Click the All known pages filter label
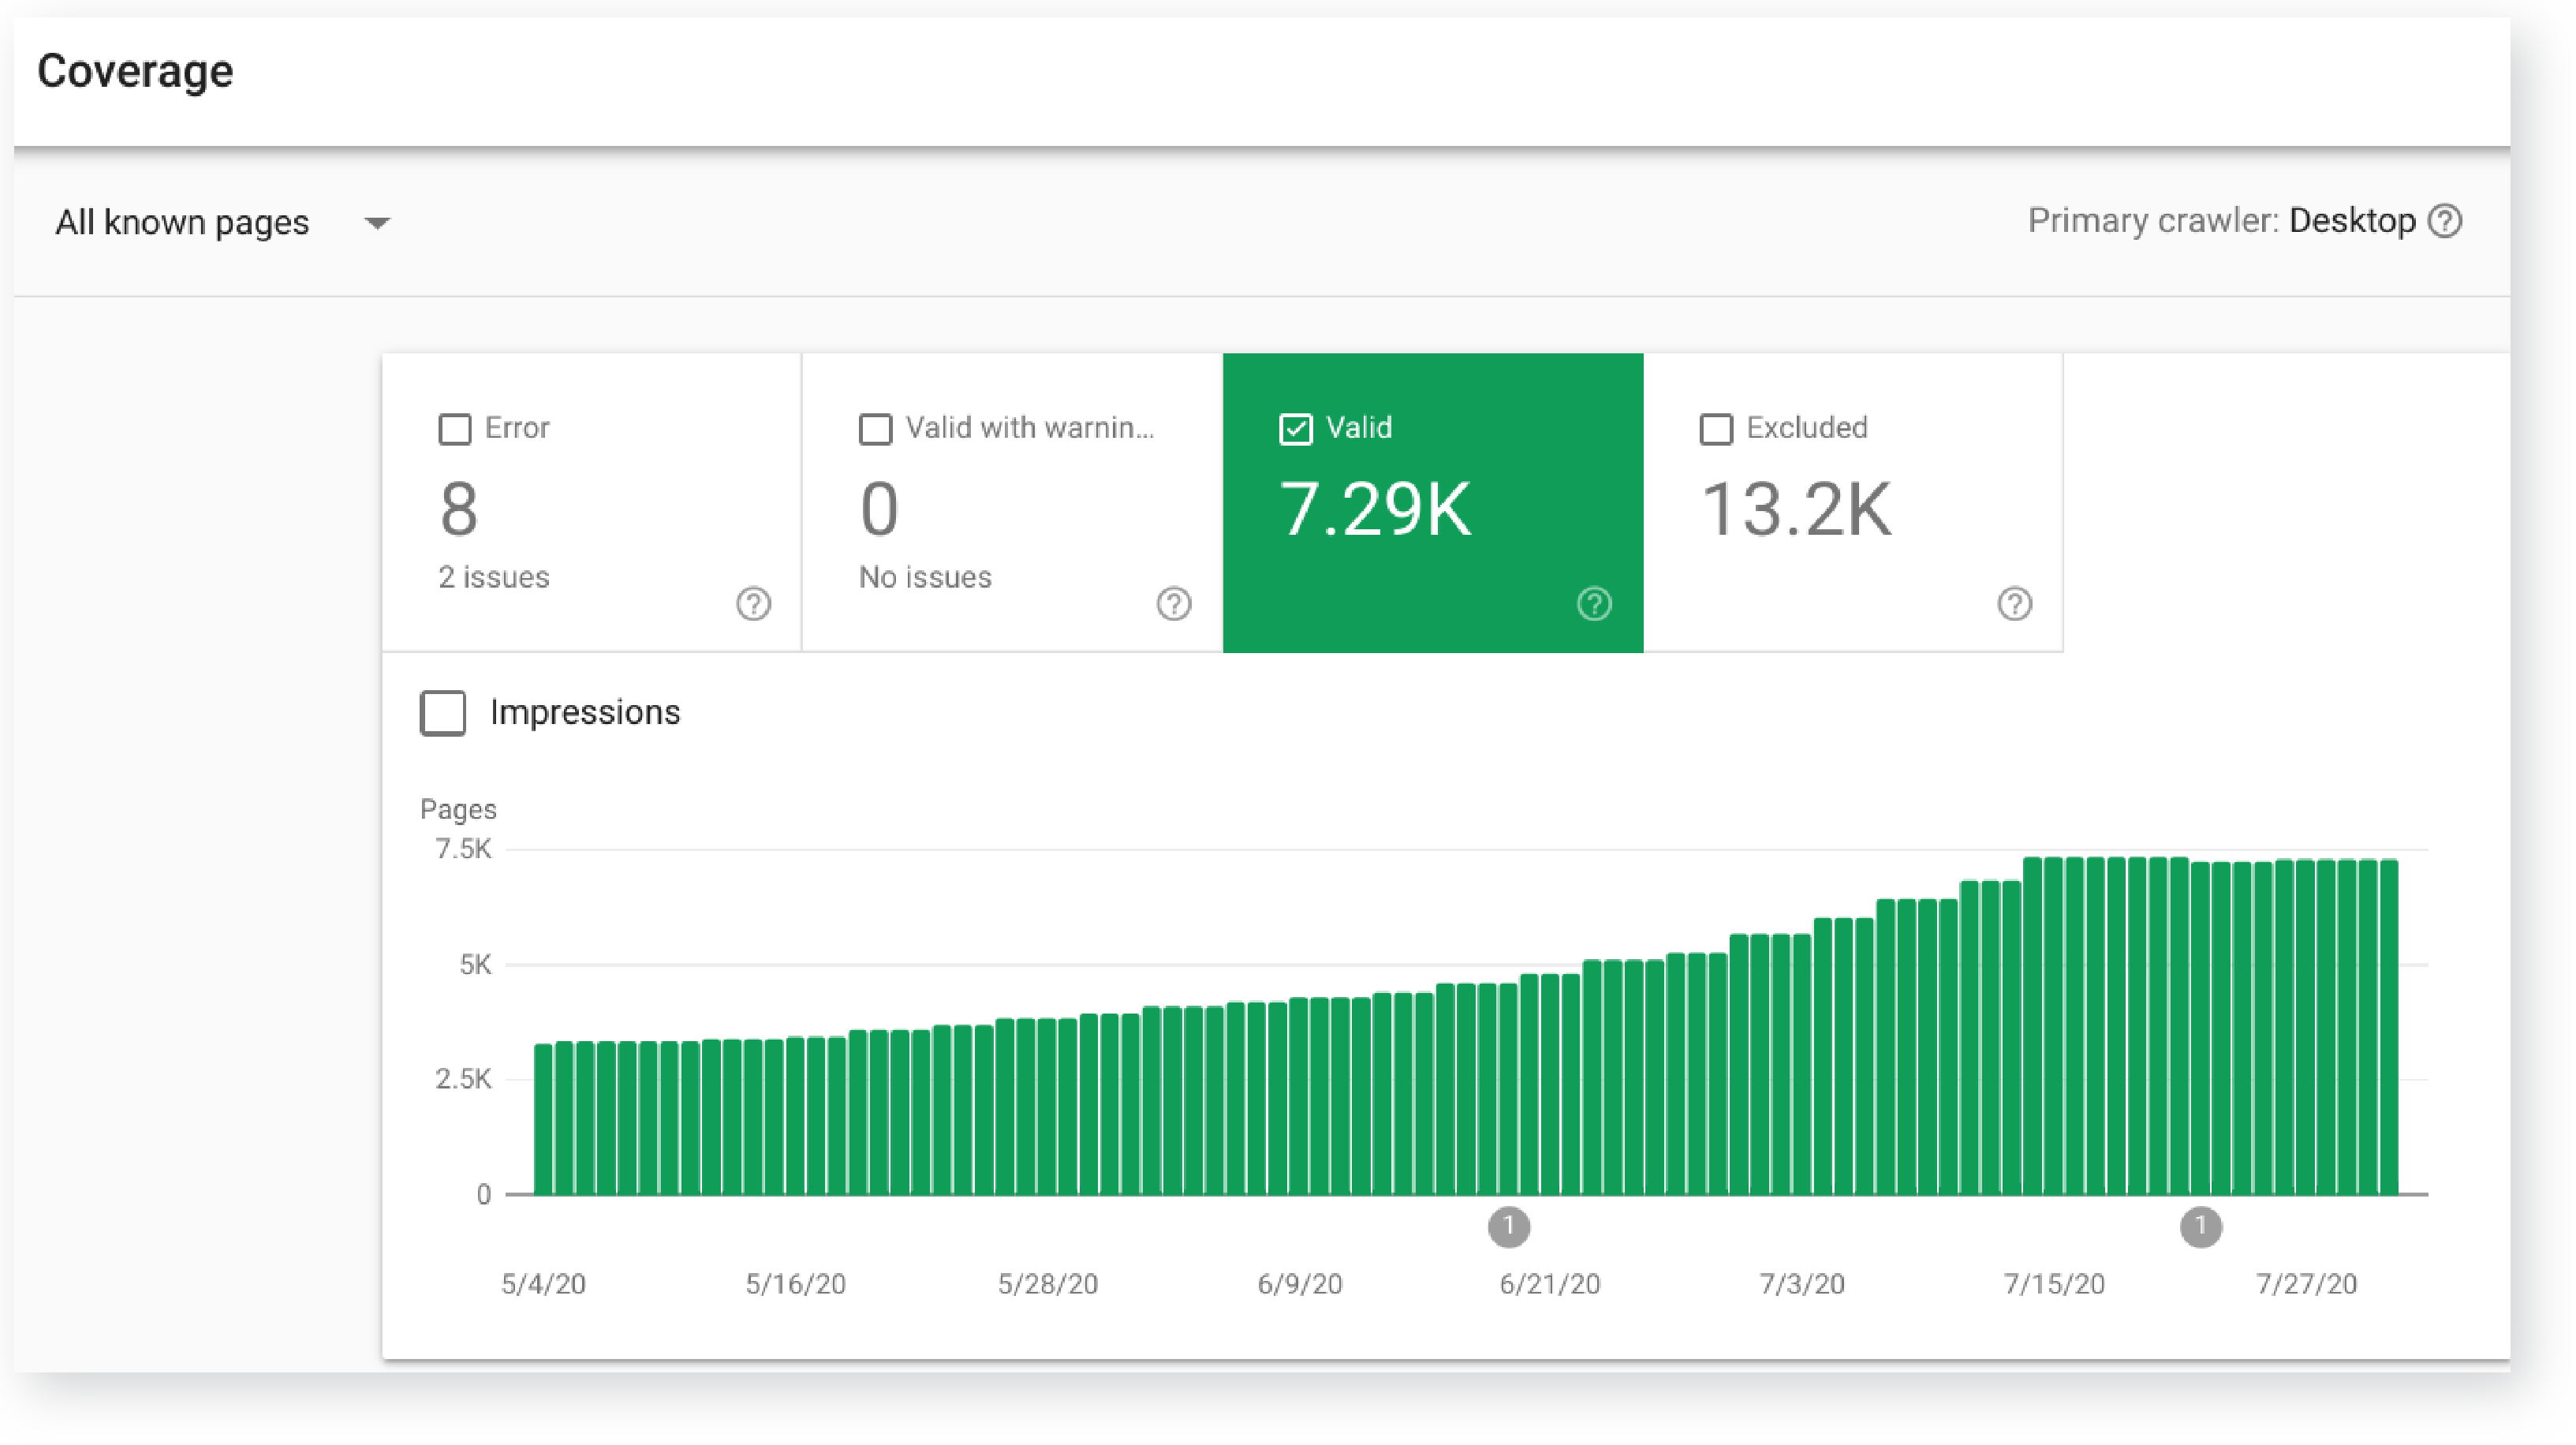Screen dimensions: 2576x1445 point(182,222)
